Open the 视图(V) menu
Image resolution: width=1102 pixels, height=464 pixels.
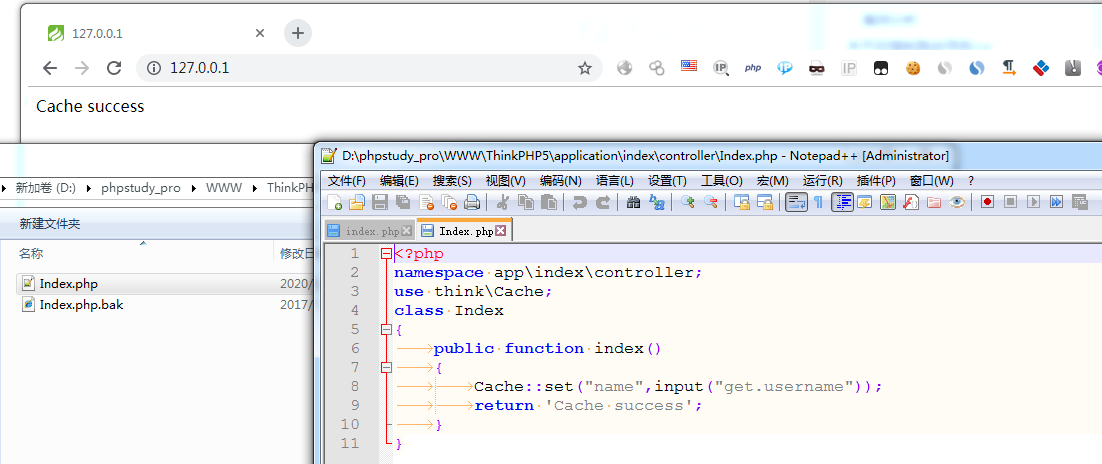(506, 181)
